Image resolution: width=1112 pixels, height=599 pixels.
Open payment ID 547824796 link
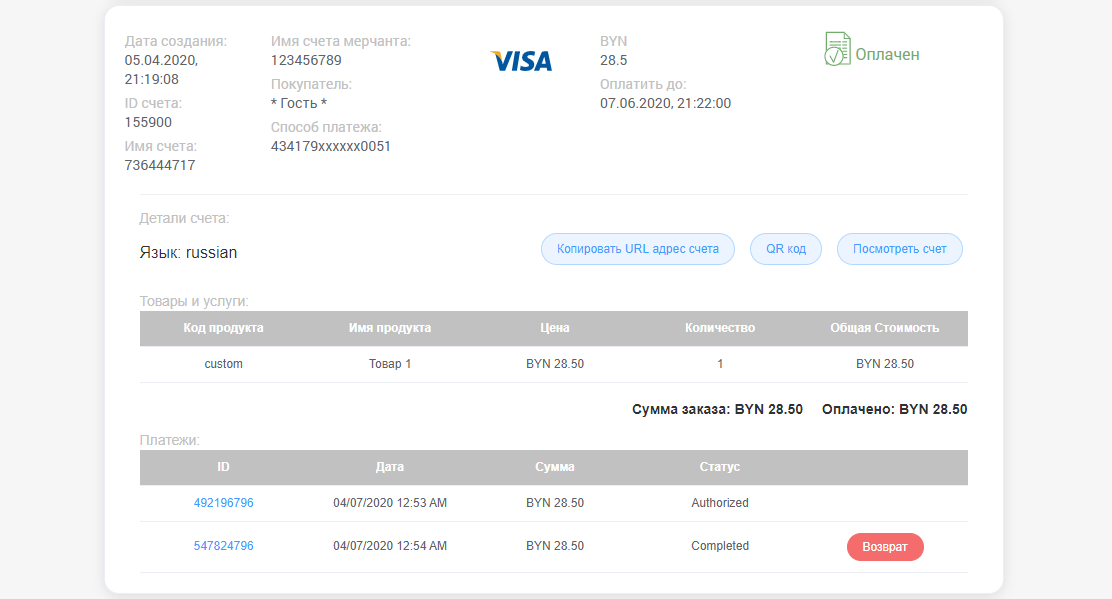pos(223,546)
